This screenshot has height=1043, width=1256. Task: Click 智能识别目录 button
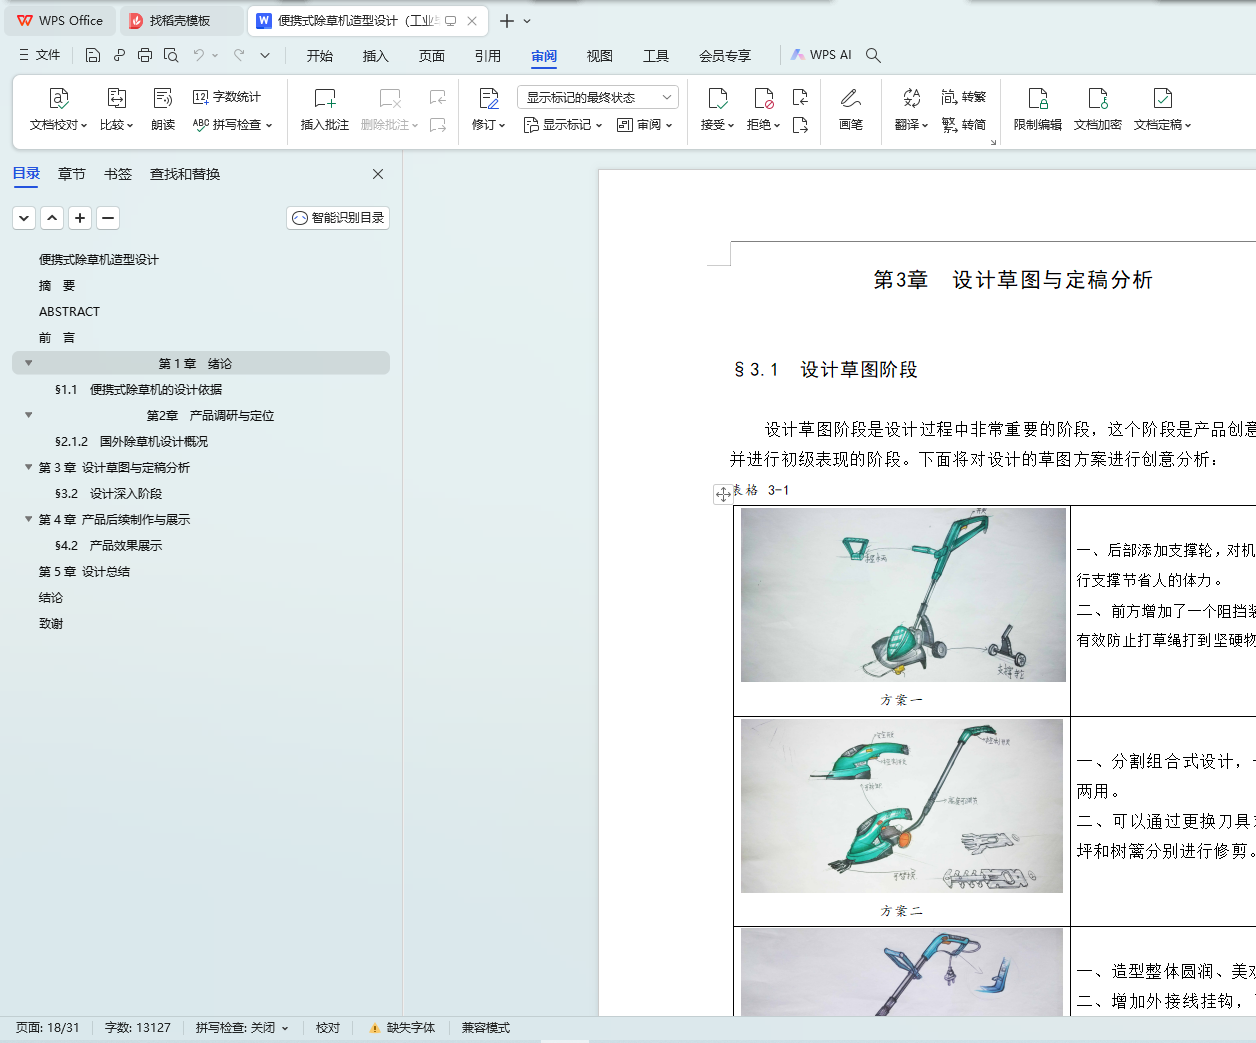click(338, 218)
